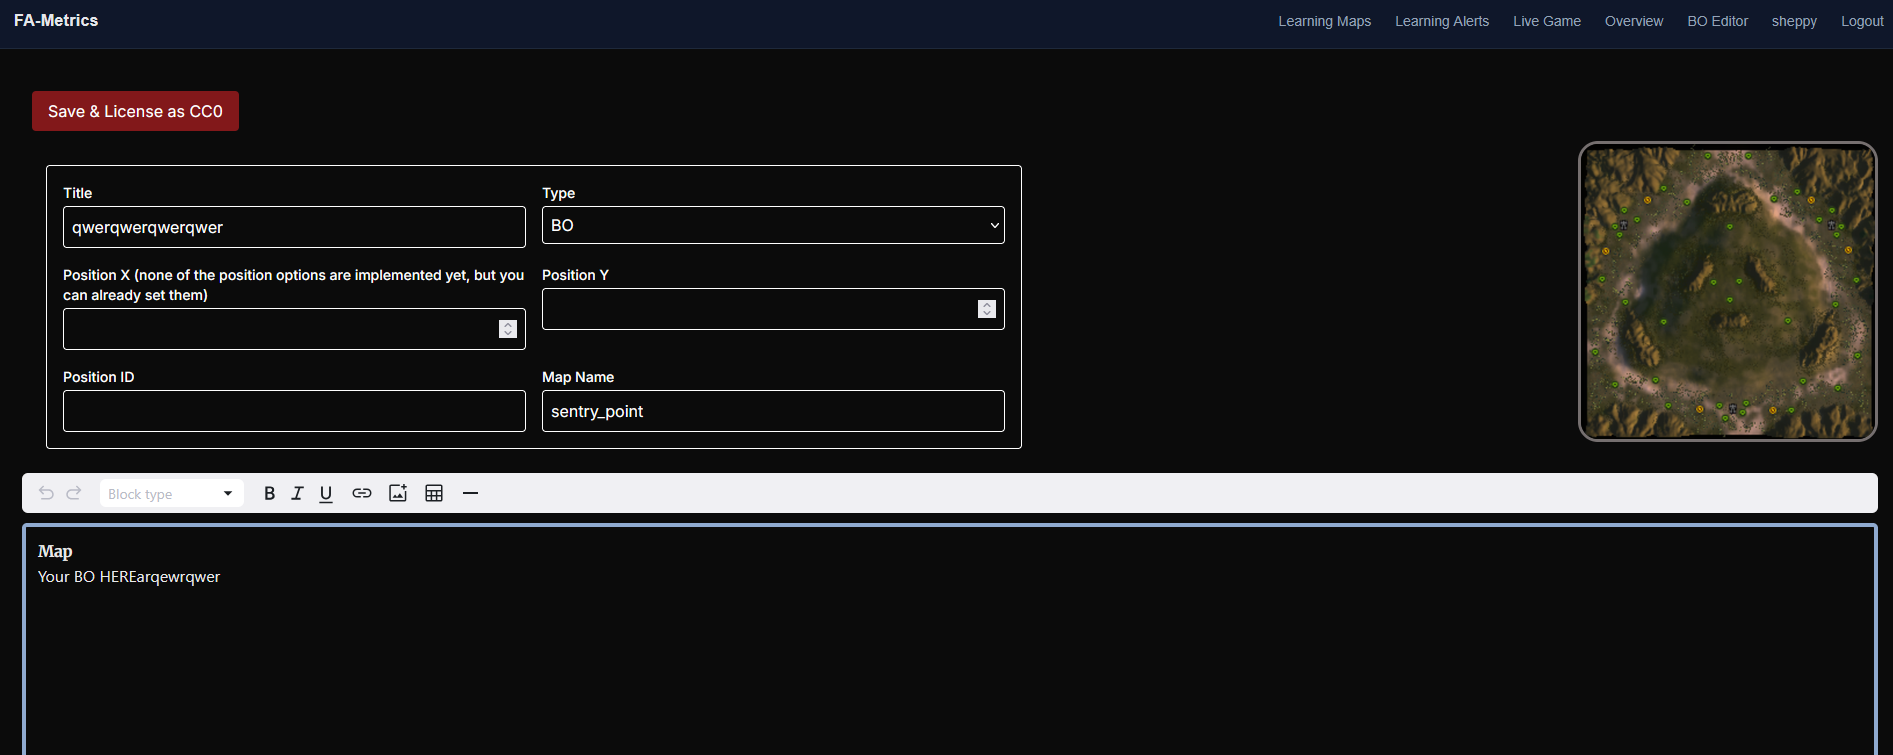Insert a table with the table icon
This screenshot has width=1893, height=755.
[x=434, y=493]
